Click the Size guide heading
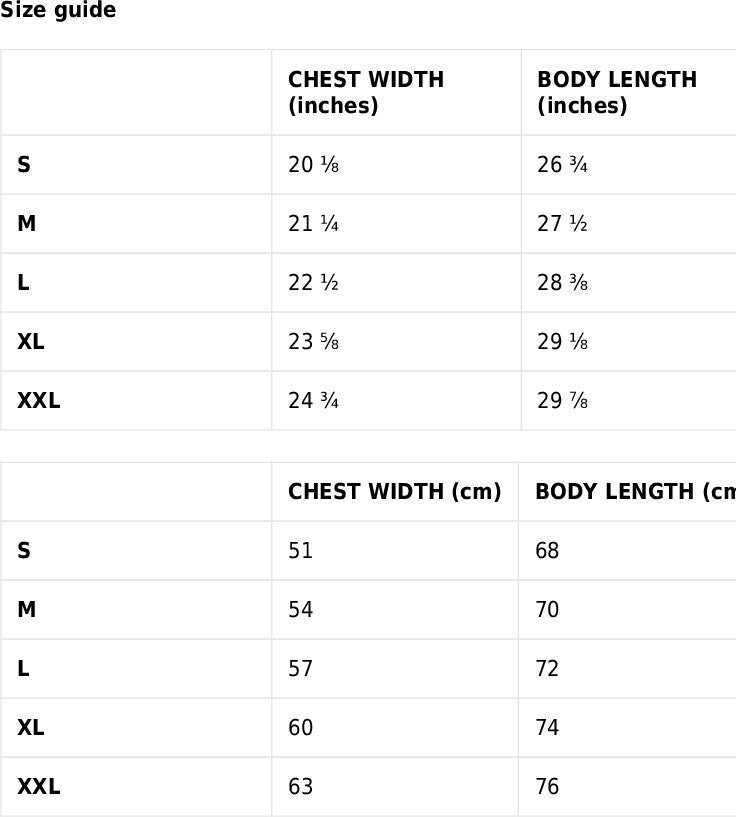 coord(58,10)
